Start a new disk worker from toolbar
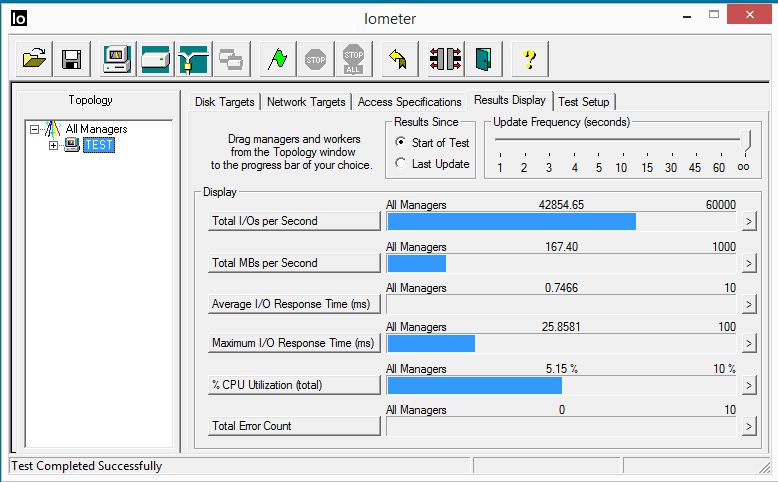This screenshot has height=482, width=778. (x=155, y=59)
